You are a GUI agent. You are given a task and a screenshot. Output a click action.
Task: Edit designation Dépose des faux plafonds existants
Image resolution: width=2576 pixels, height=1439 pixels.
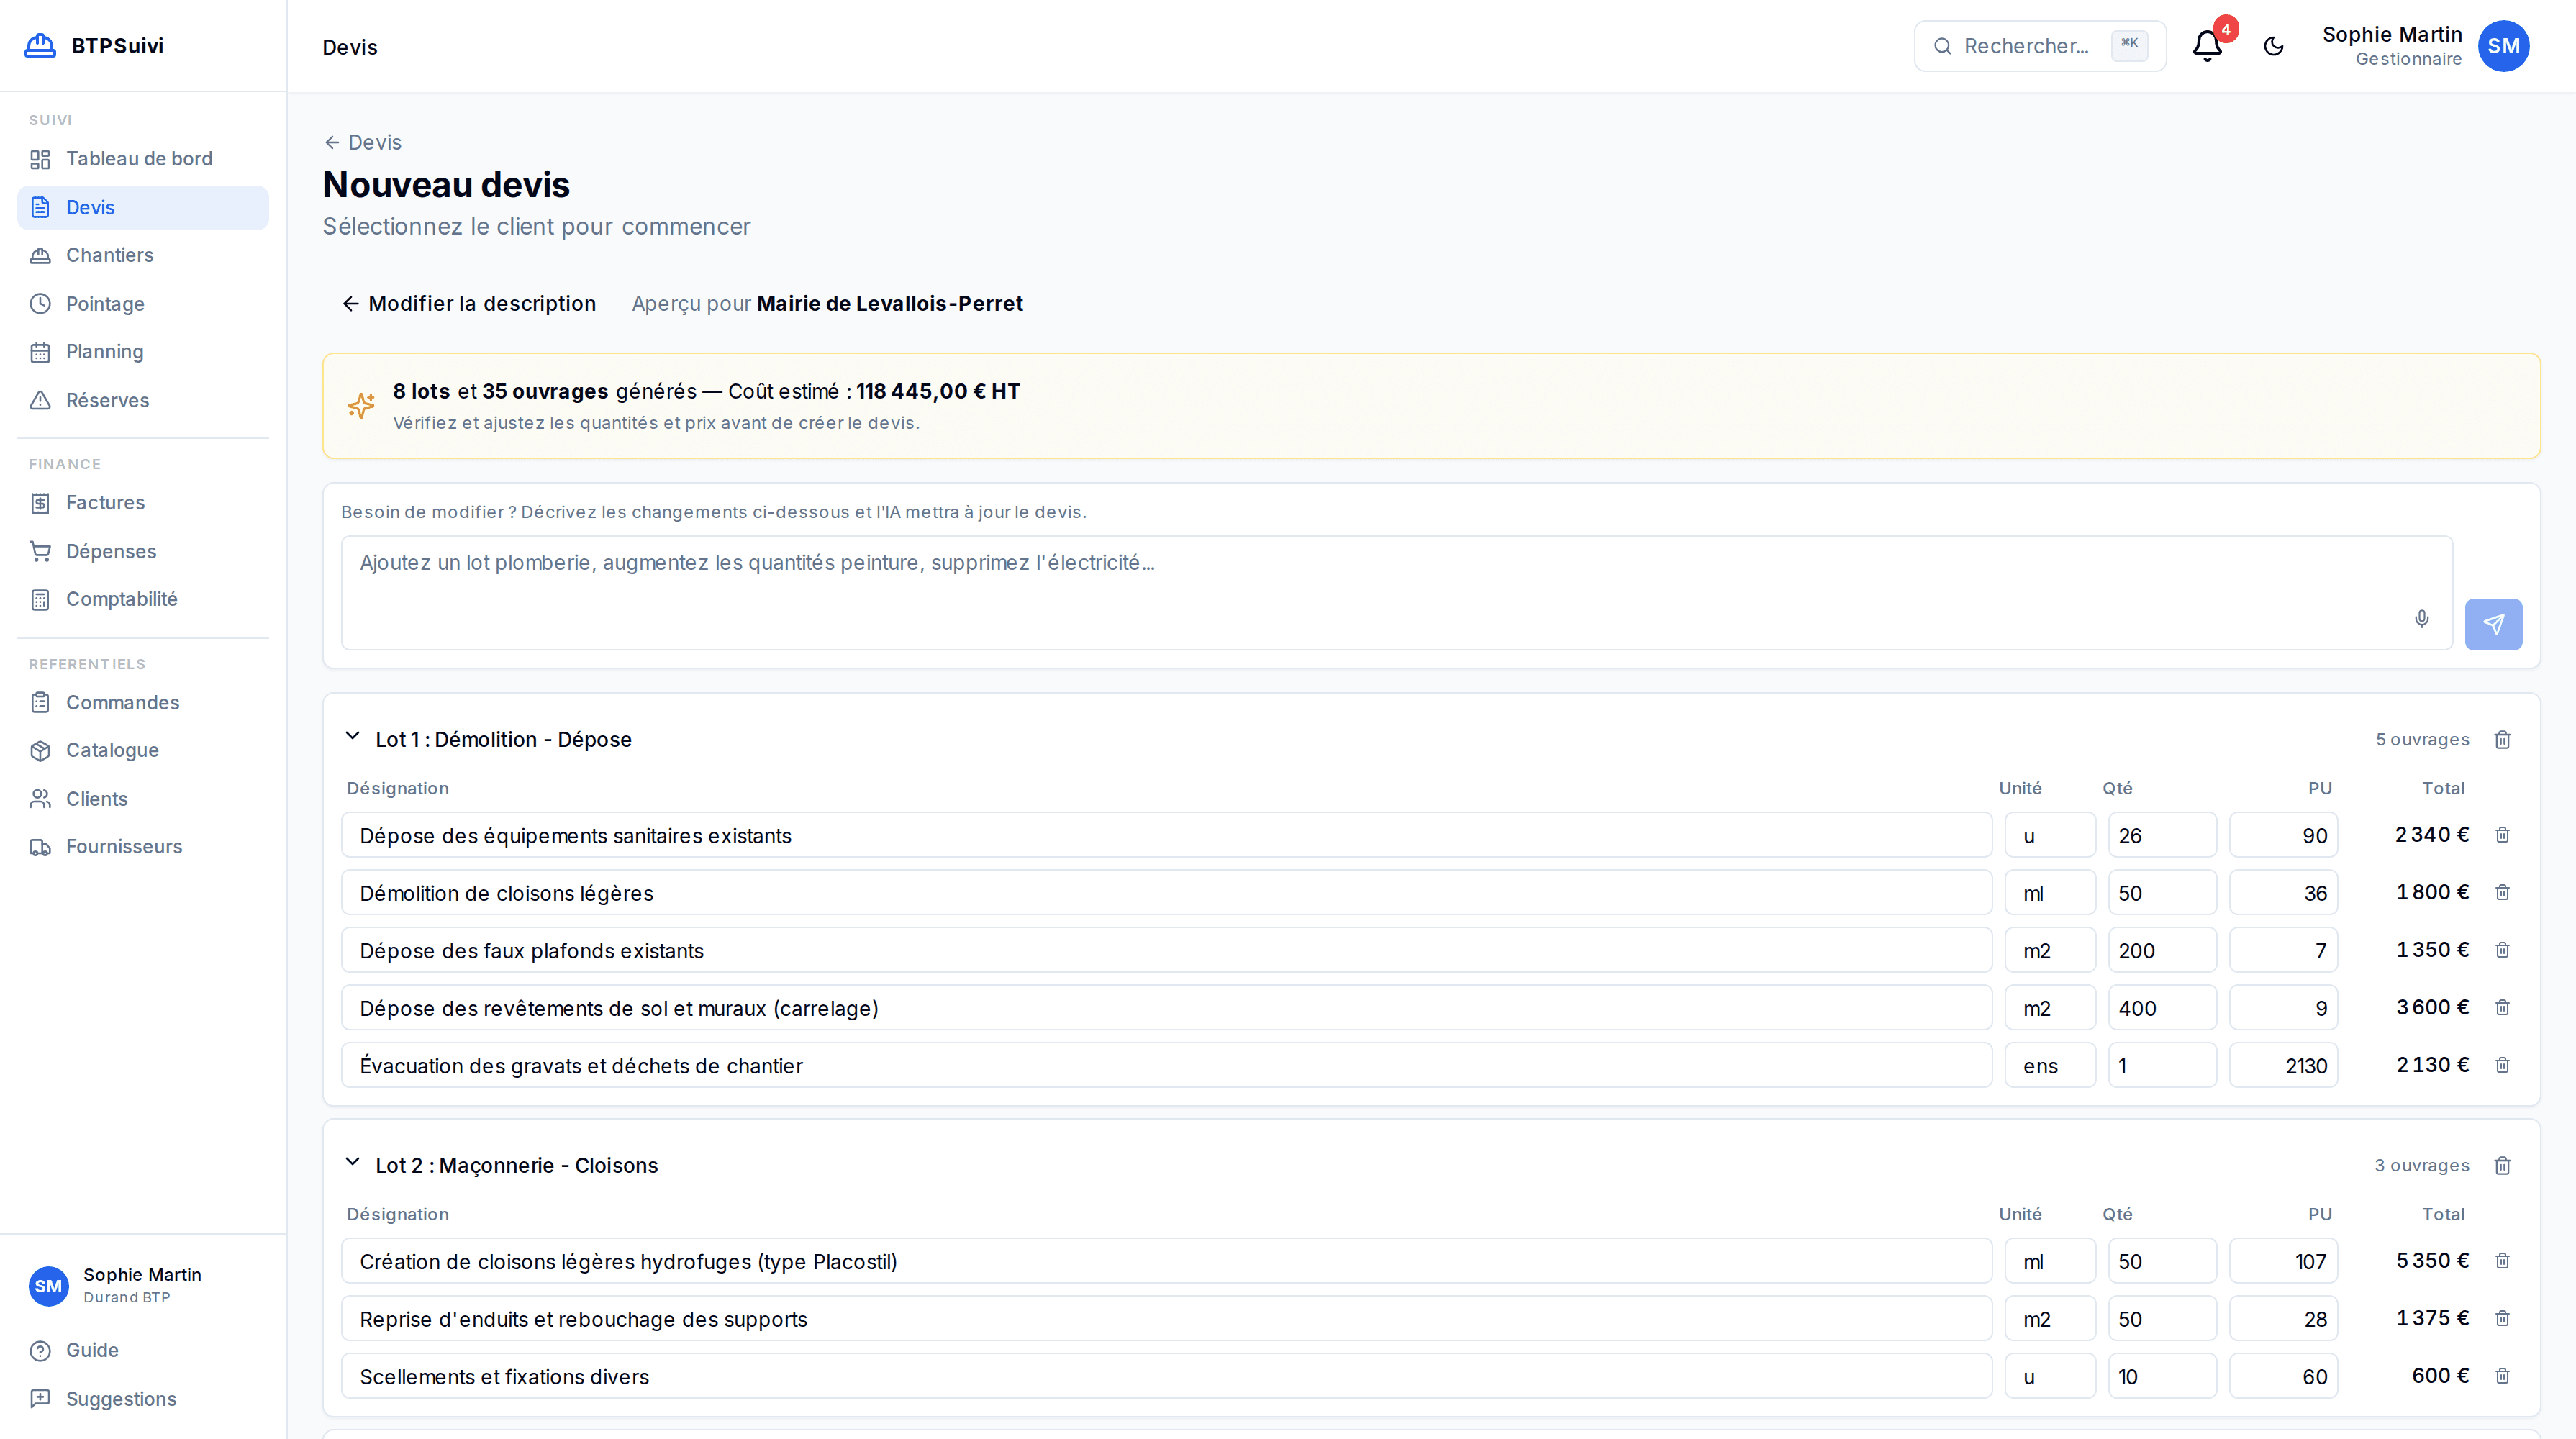[x=1166, y=950]
